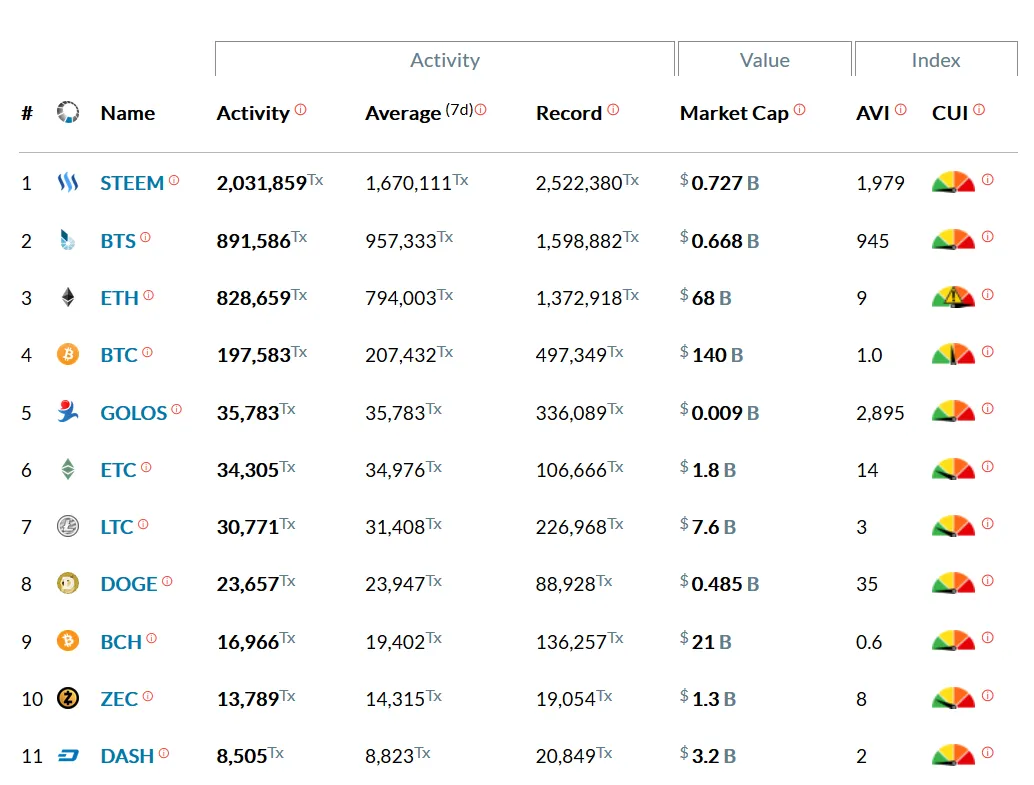1034x785 pixels.
Task: Click the GOLOS coin logo icon
Action: coord(68,412)
